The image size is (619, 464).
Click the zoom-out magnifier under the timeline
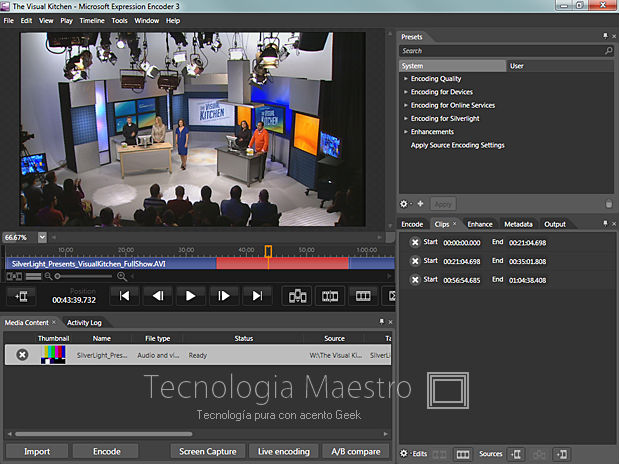48,276
